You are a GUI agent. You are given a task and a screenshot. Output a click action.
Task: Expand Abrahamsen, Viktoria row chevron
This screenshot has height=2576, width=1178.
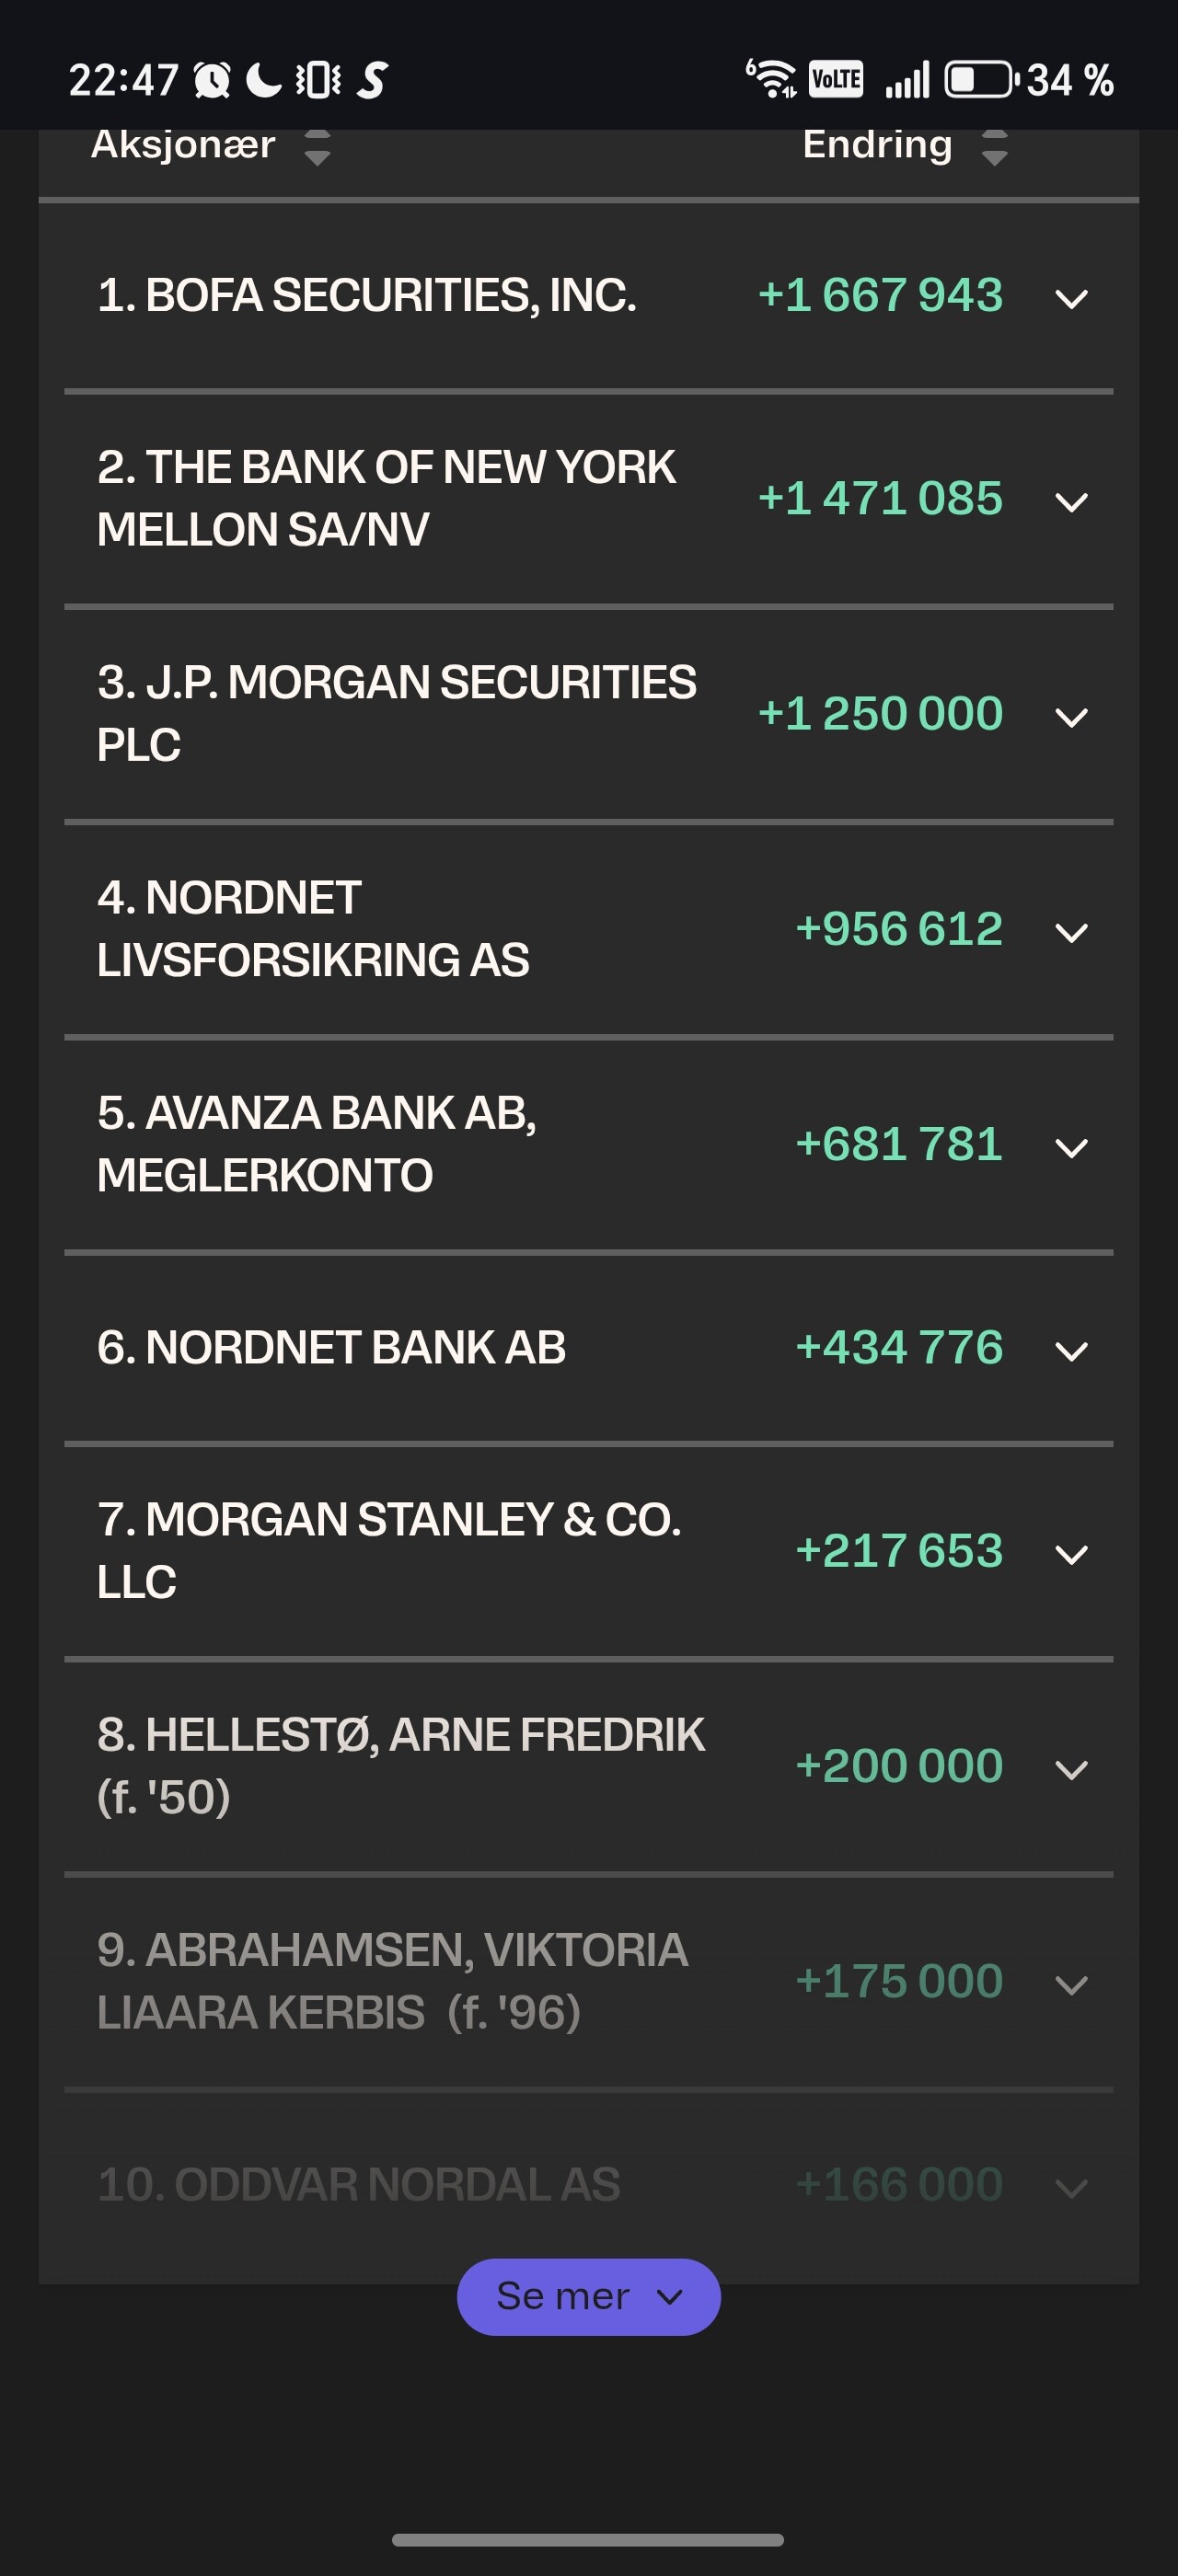pos(1071,1984)
